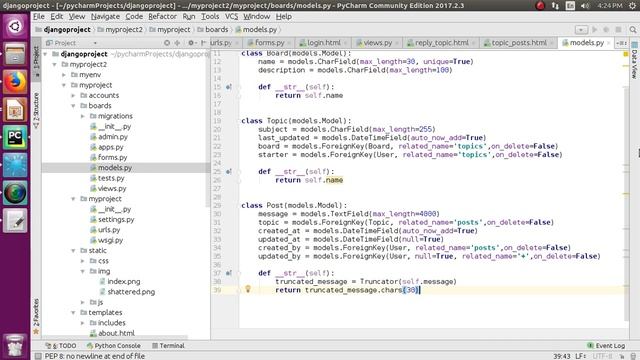Expand the myenv folder
Viewport: 640px width, 360px height.
pos(64,75)
